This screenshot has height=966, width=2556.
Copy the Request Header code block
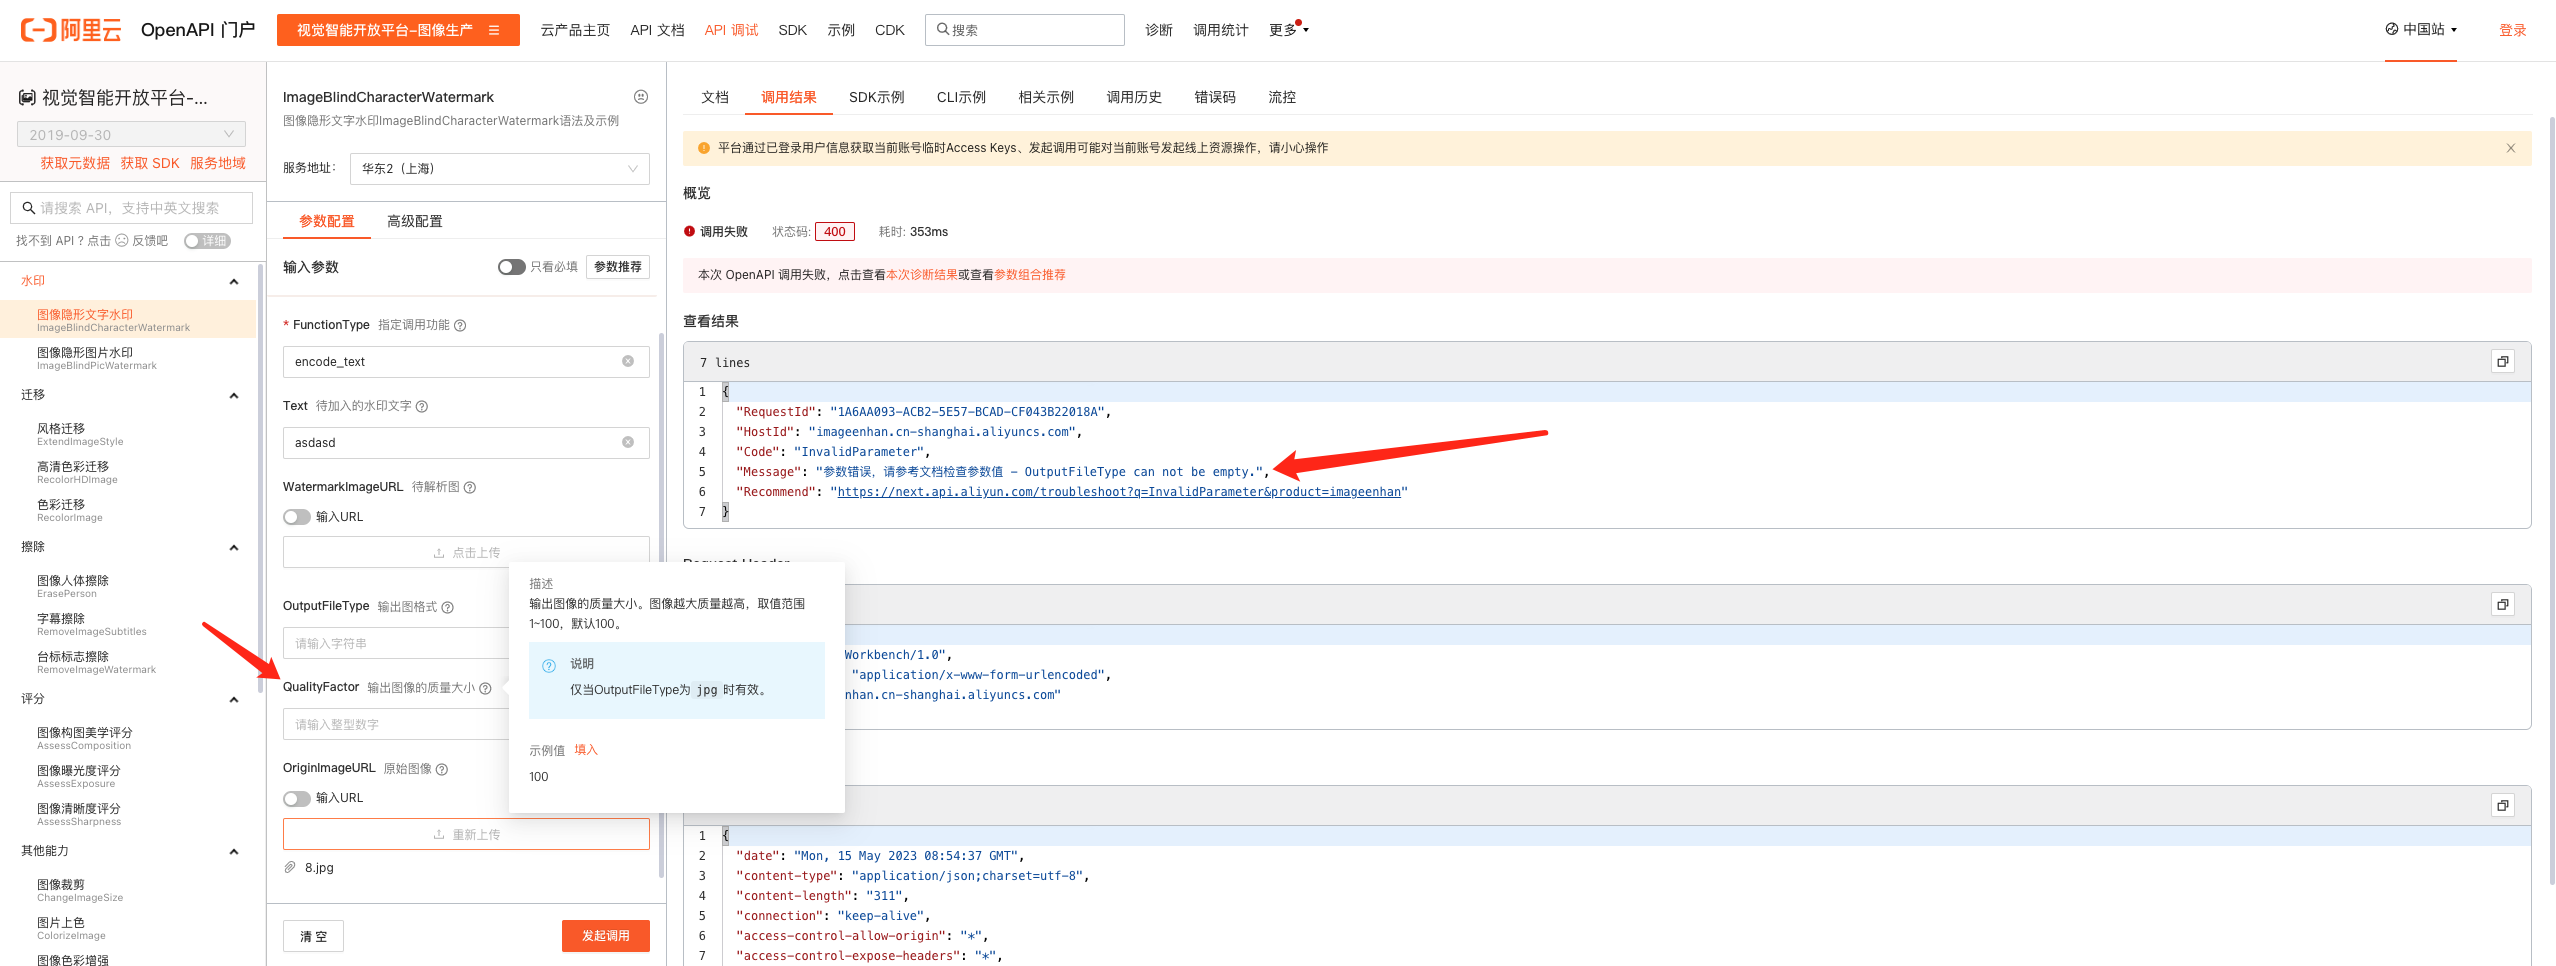click(x=2503, y=605)
